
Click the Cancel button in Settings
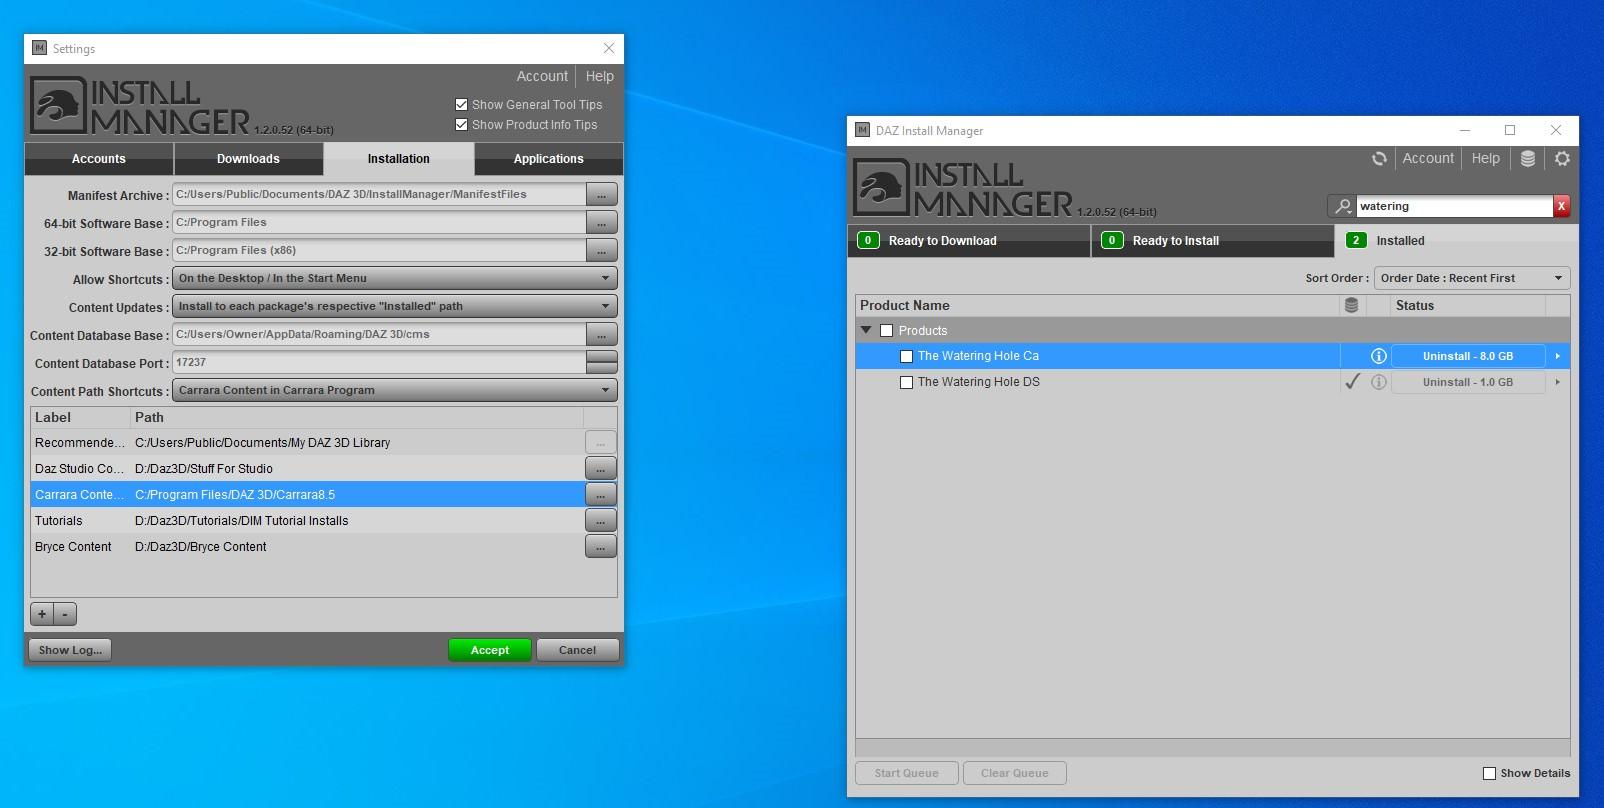[x=577, y=650]
